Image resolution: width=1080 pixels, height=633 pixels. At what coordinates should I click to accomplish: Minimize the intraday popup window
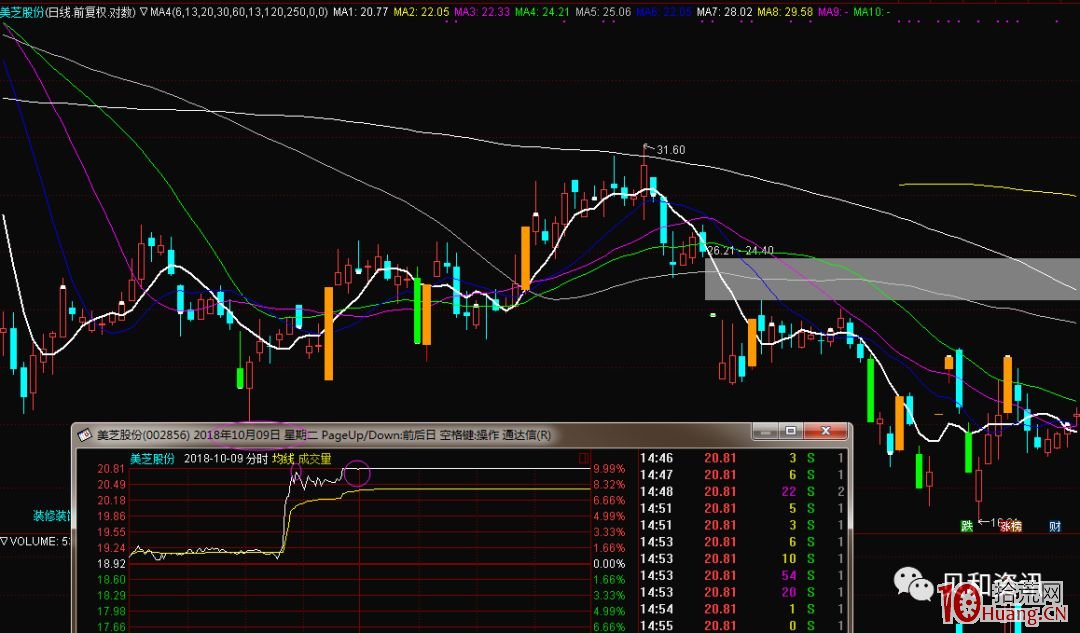pyautogui.click(x=765, y=431)
